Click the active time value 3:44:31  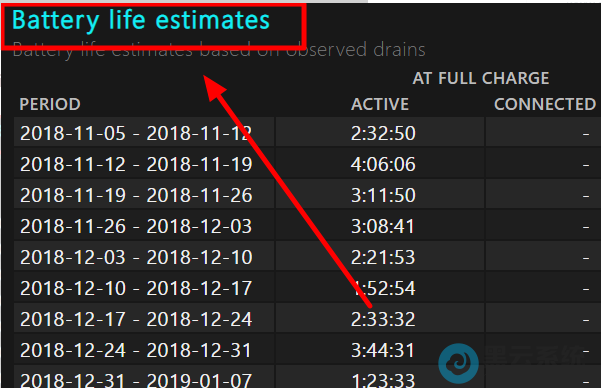pos(383,350)
